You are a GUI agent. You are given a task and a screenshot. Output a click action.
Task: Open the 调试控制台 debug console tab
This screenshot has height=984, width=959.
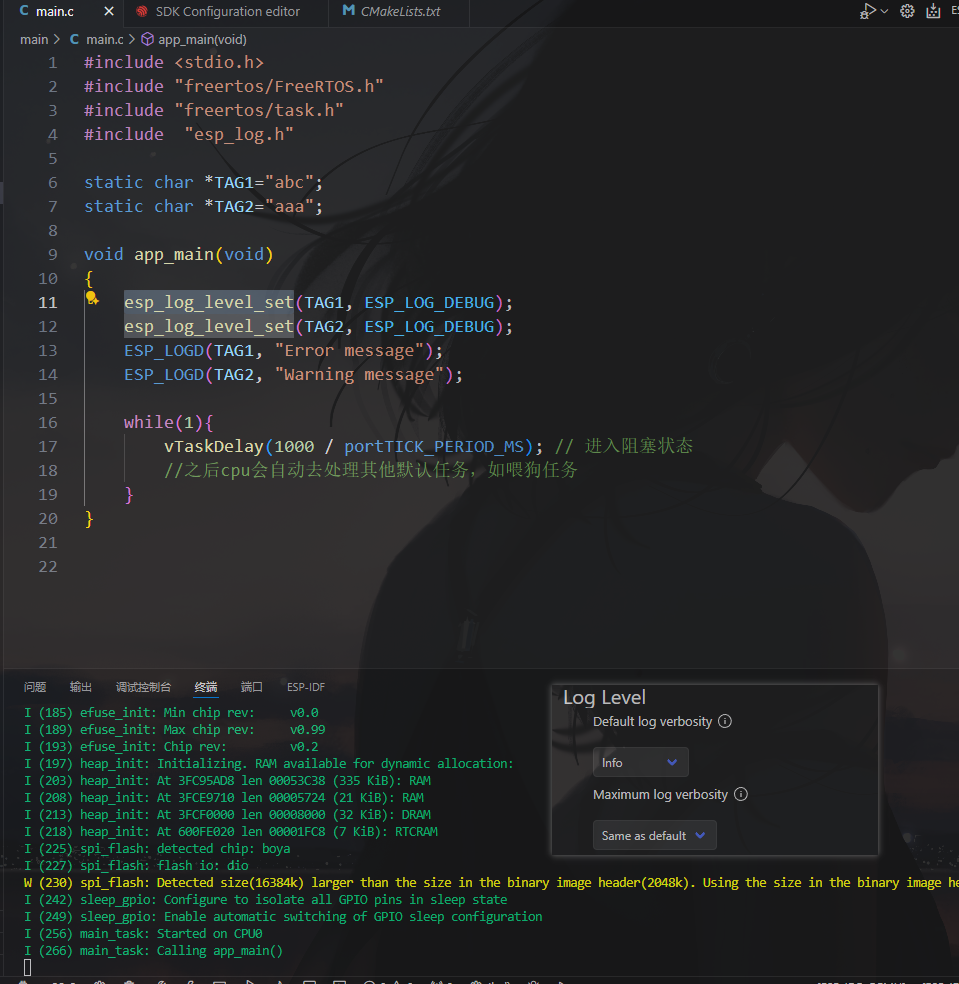(143, 687)
